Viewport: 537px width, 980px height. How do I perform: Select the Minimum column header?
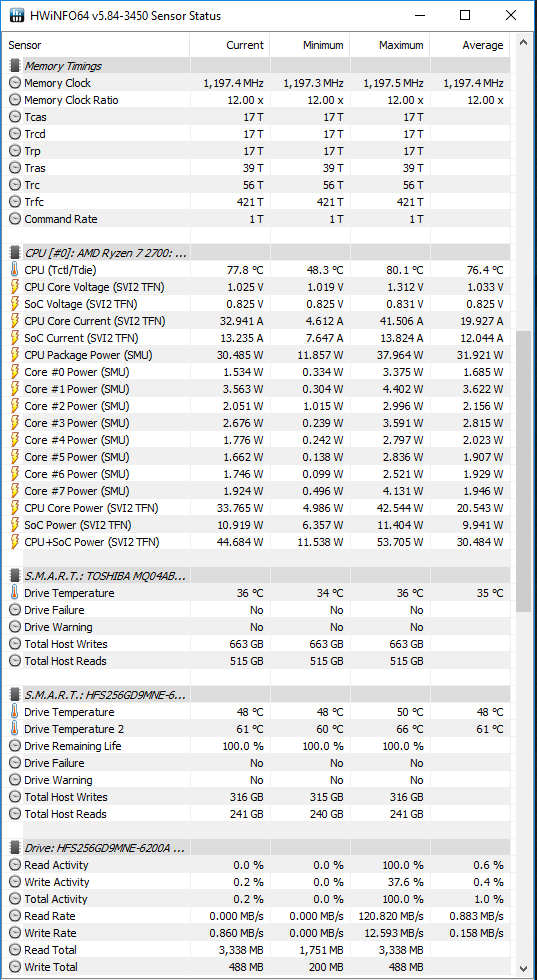[x=310, y=45]
